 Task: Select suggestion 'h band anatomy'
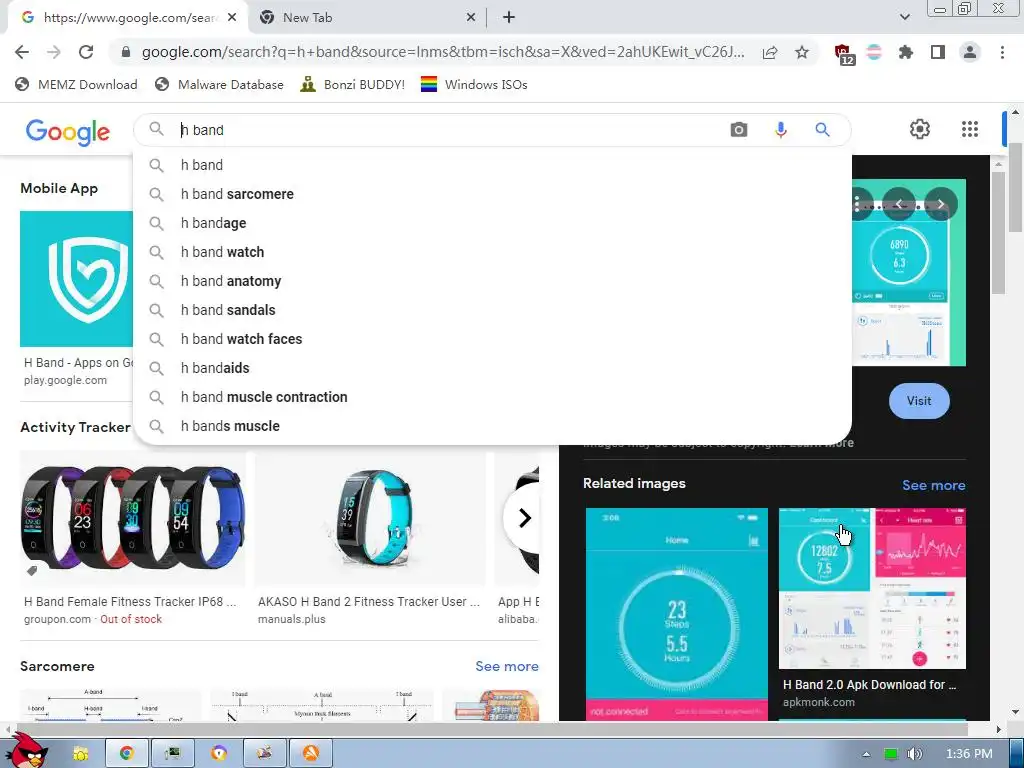coord(492,281)
